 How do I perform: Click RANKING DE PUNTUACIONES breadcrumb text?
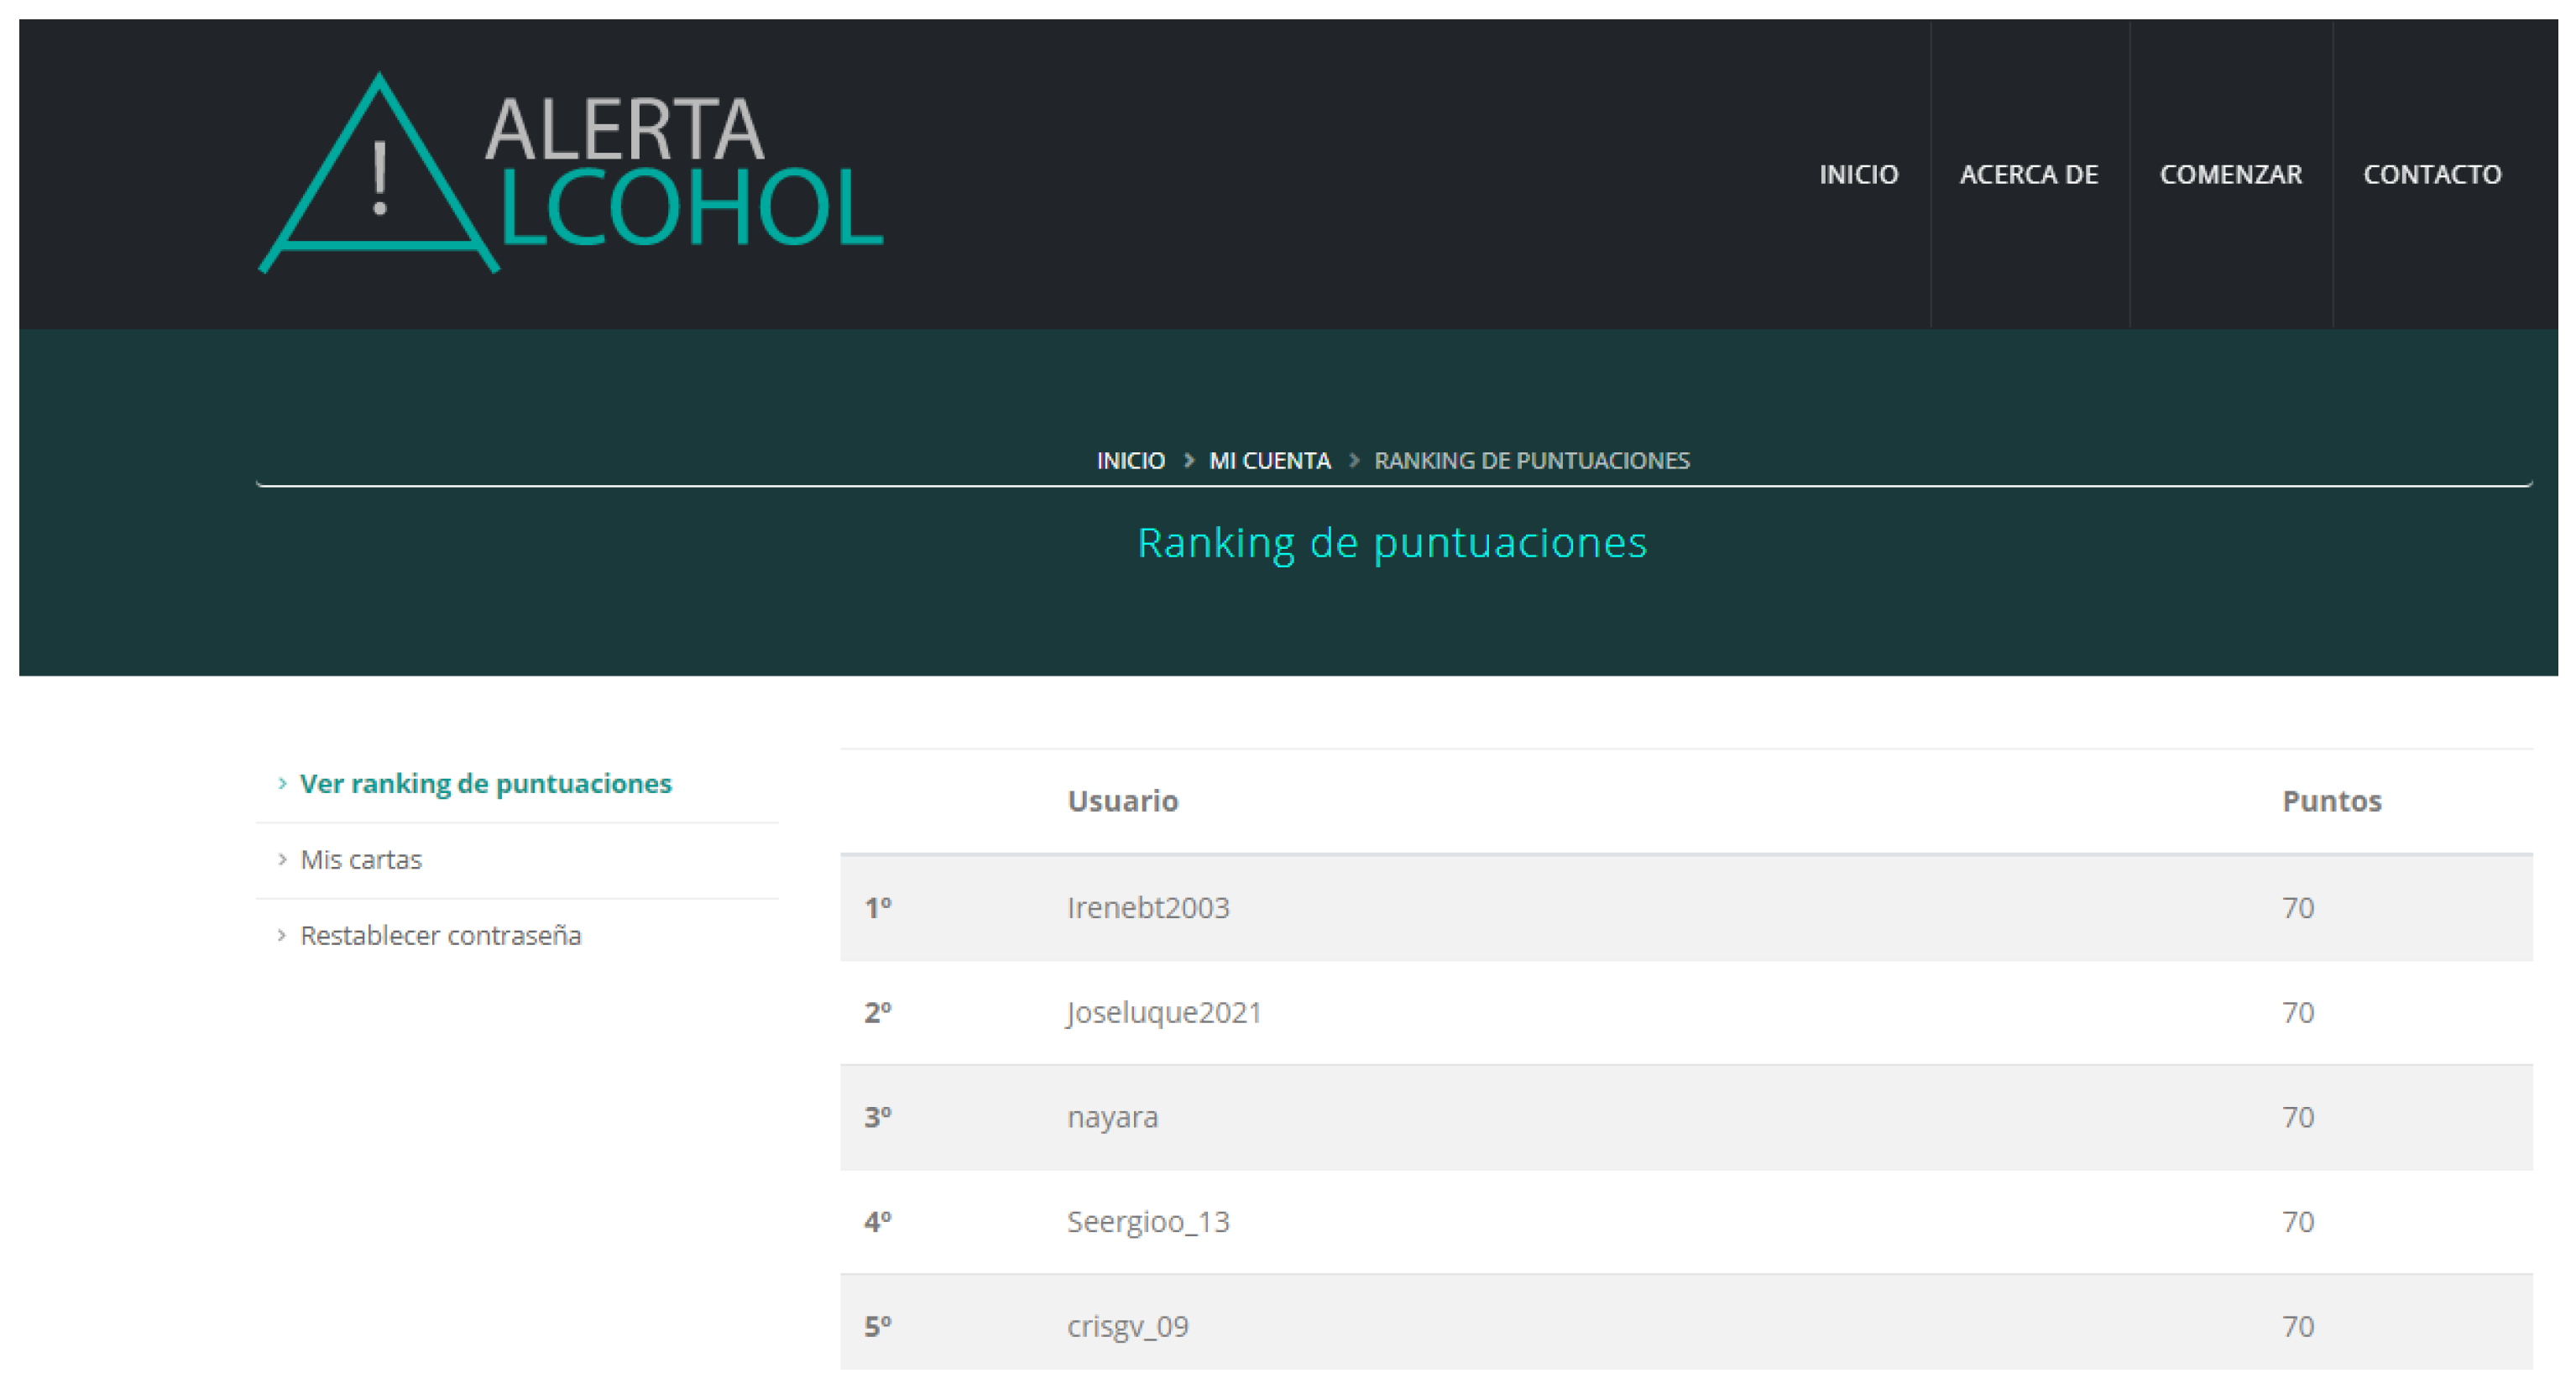pos(1531,460)
